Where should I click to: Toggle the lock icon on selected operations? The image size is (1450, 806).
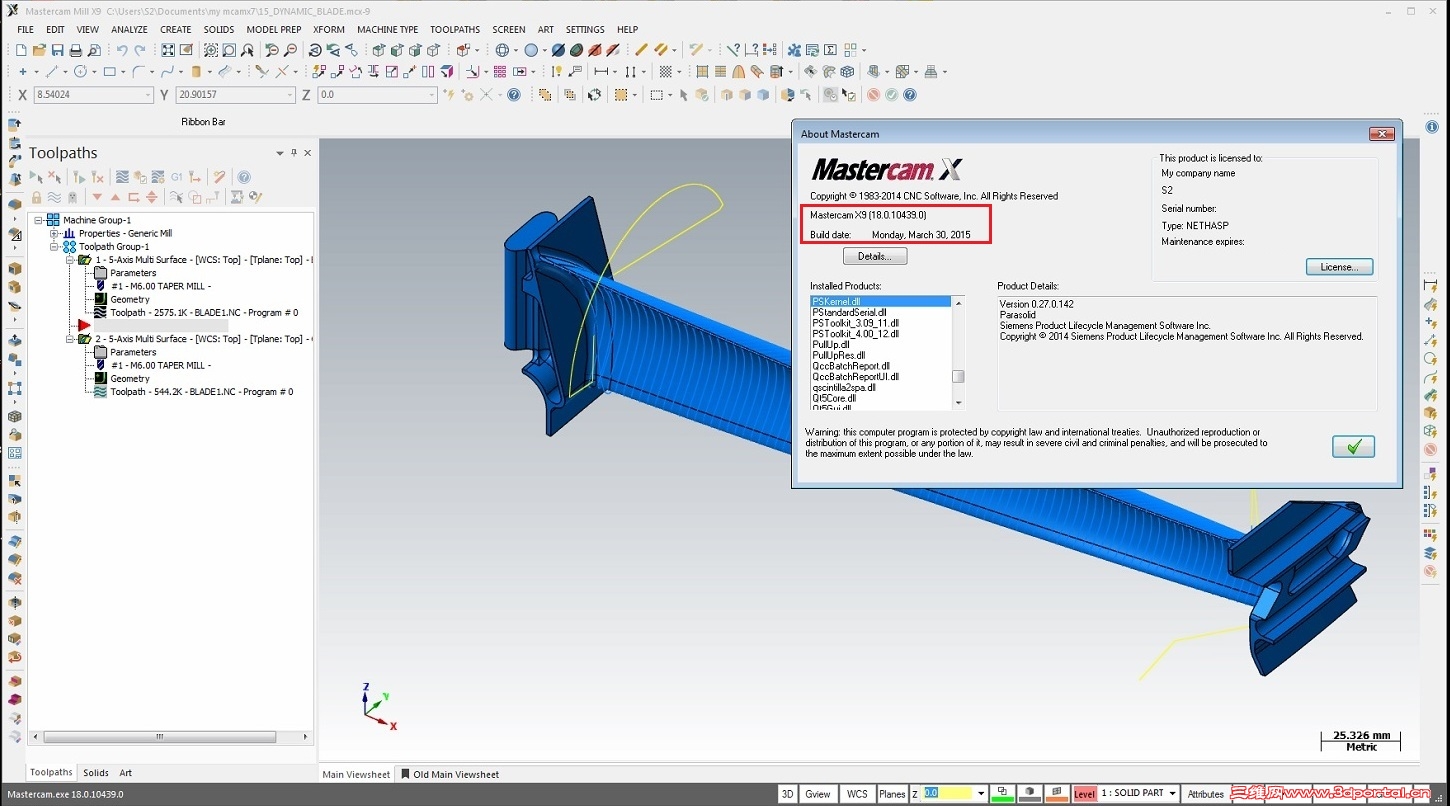37,197
